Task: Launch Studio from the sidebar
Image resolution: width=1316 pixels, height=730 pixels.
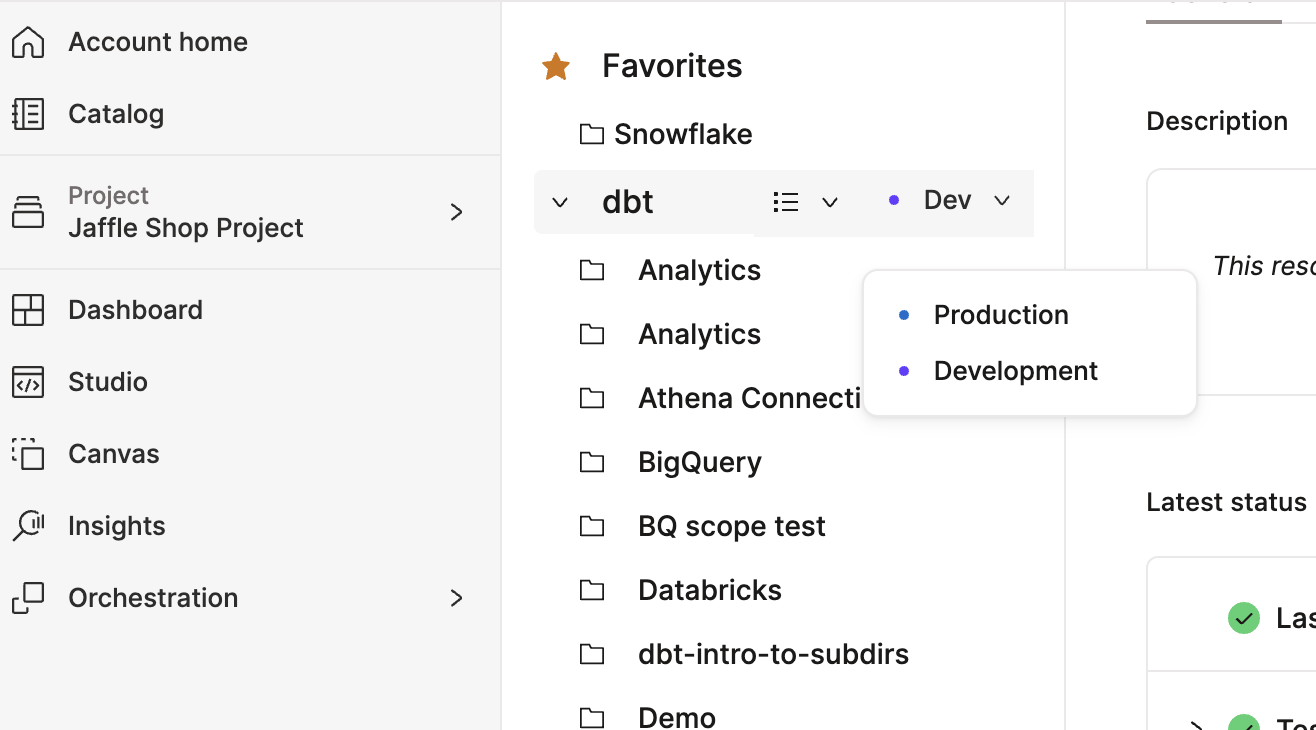Action: 27,381
